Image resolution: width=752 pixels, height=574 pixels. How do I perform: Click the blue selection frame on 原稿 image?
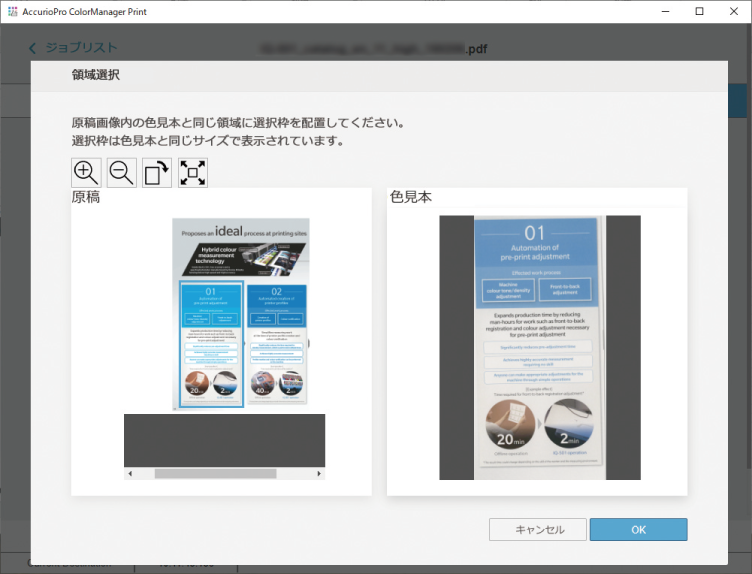(210, 343)
